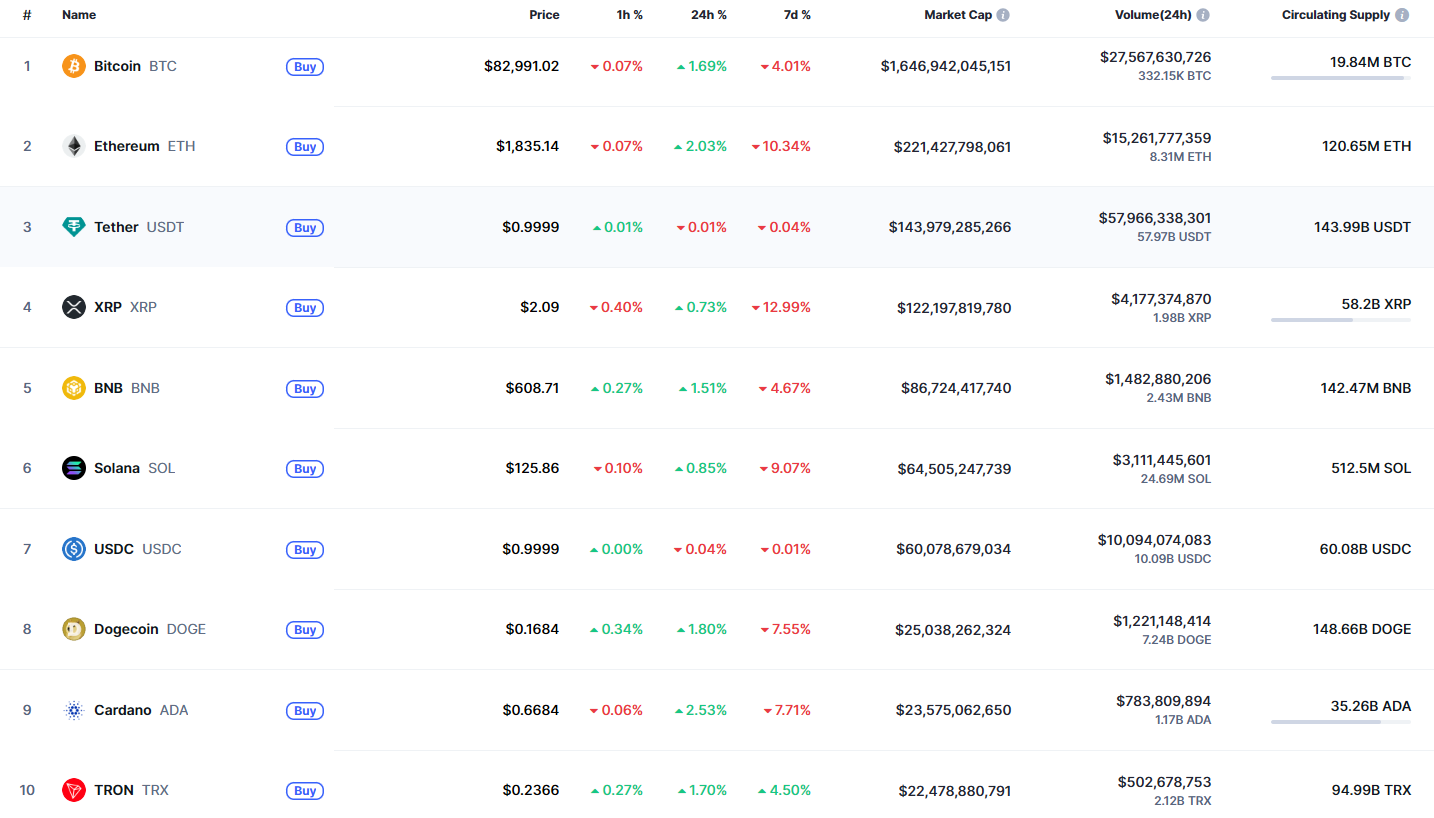Image resolution: width=1434 pixels, height=818 pixels.
Task: Open the Ethereum coin page link
Action: pyautogui.click(x=127, y=146)
